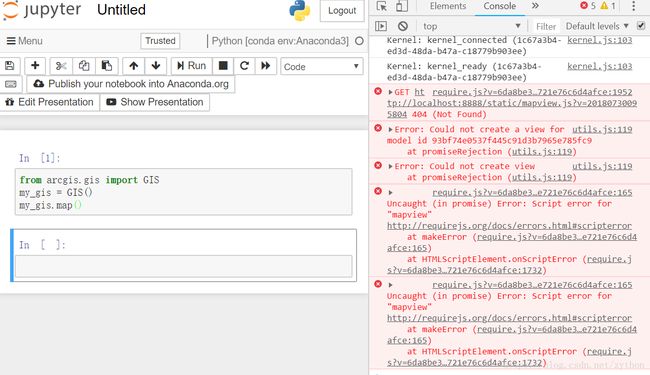
Task: Run the selected cell
Action: [191, 66]
